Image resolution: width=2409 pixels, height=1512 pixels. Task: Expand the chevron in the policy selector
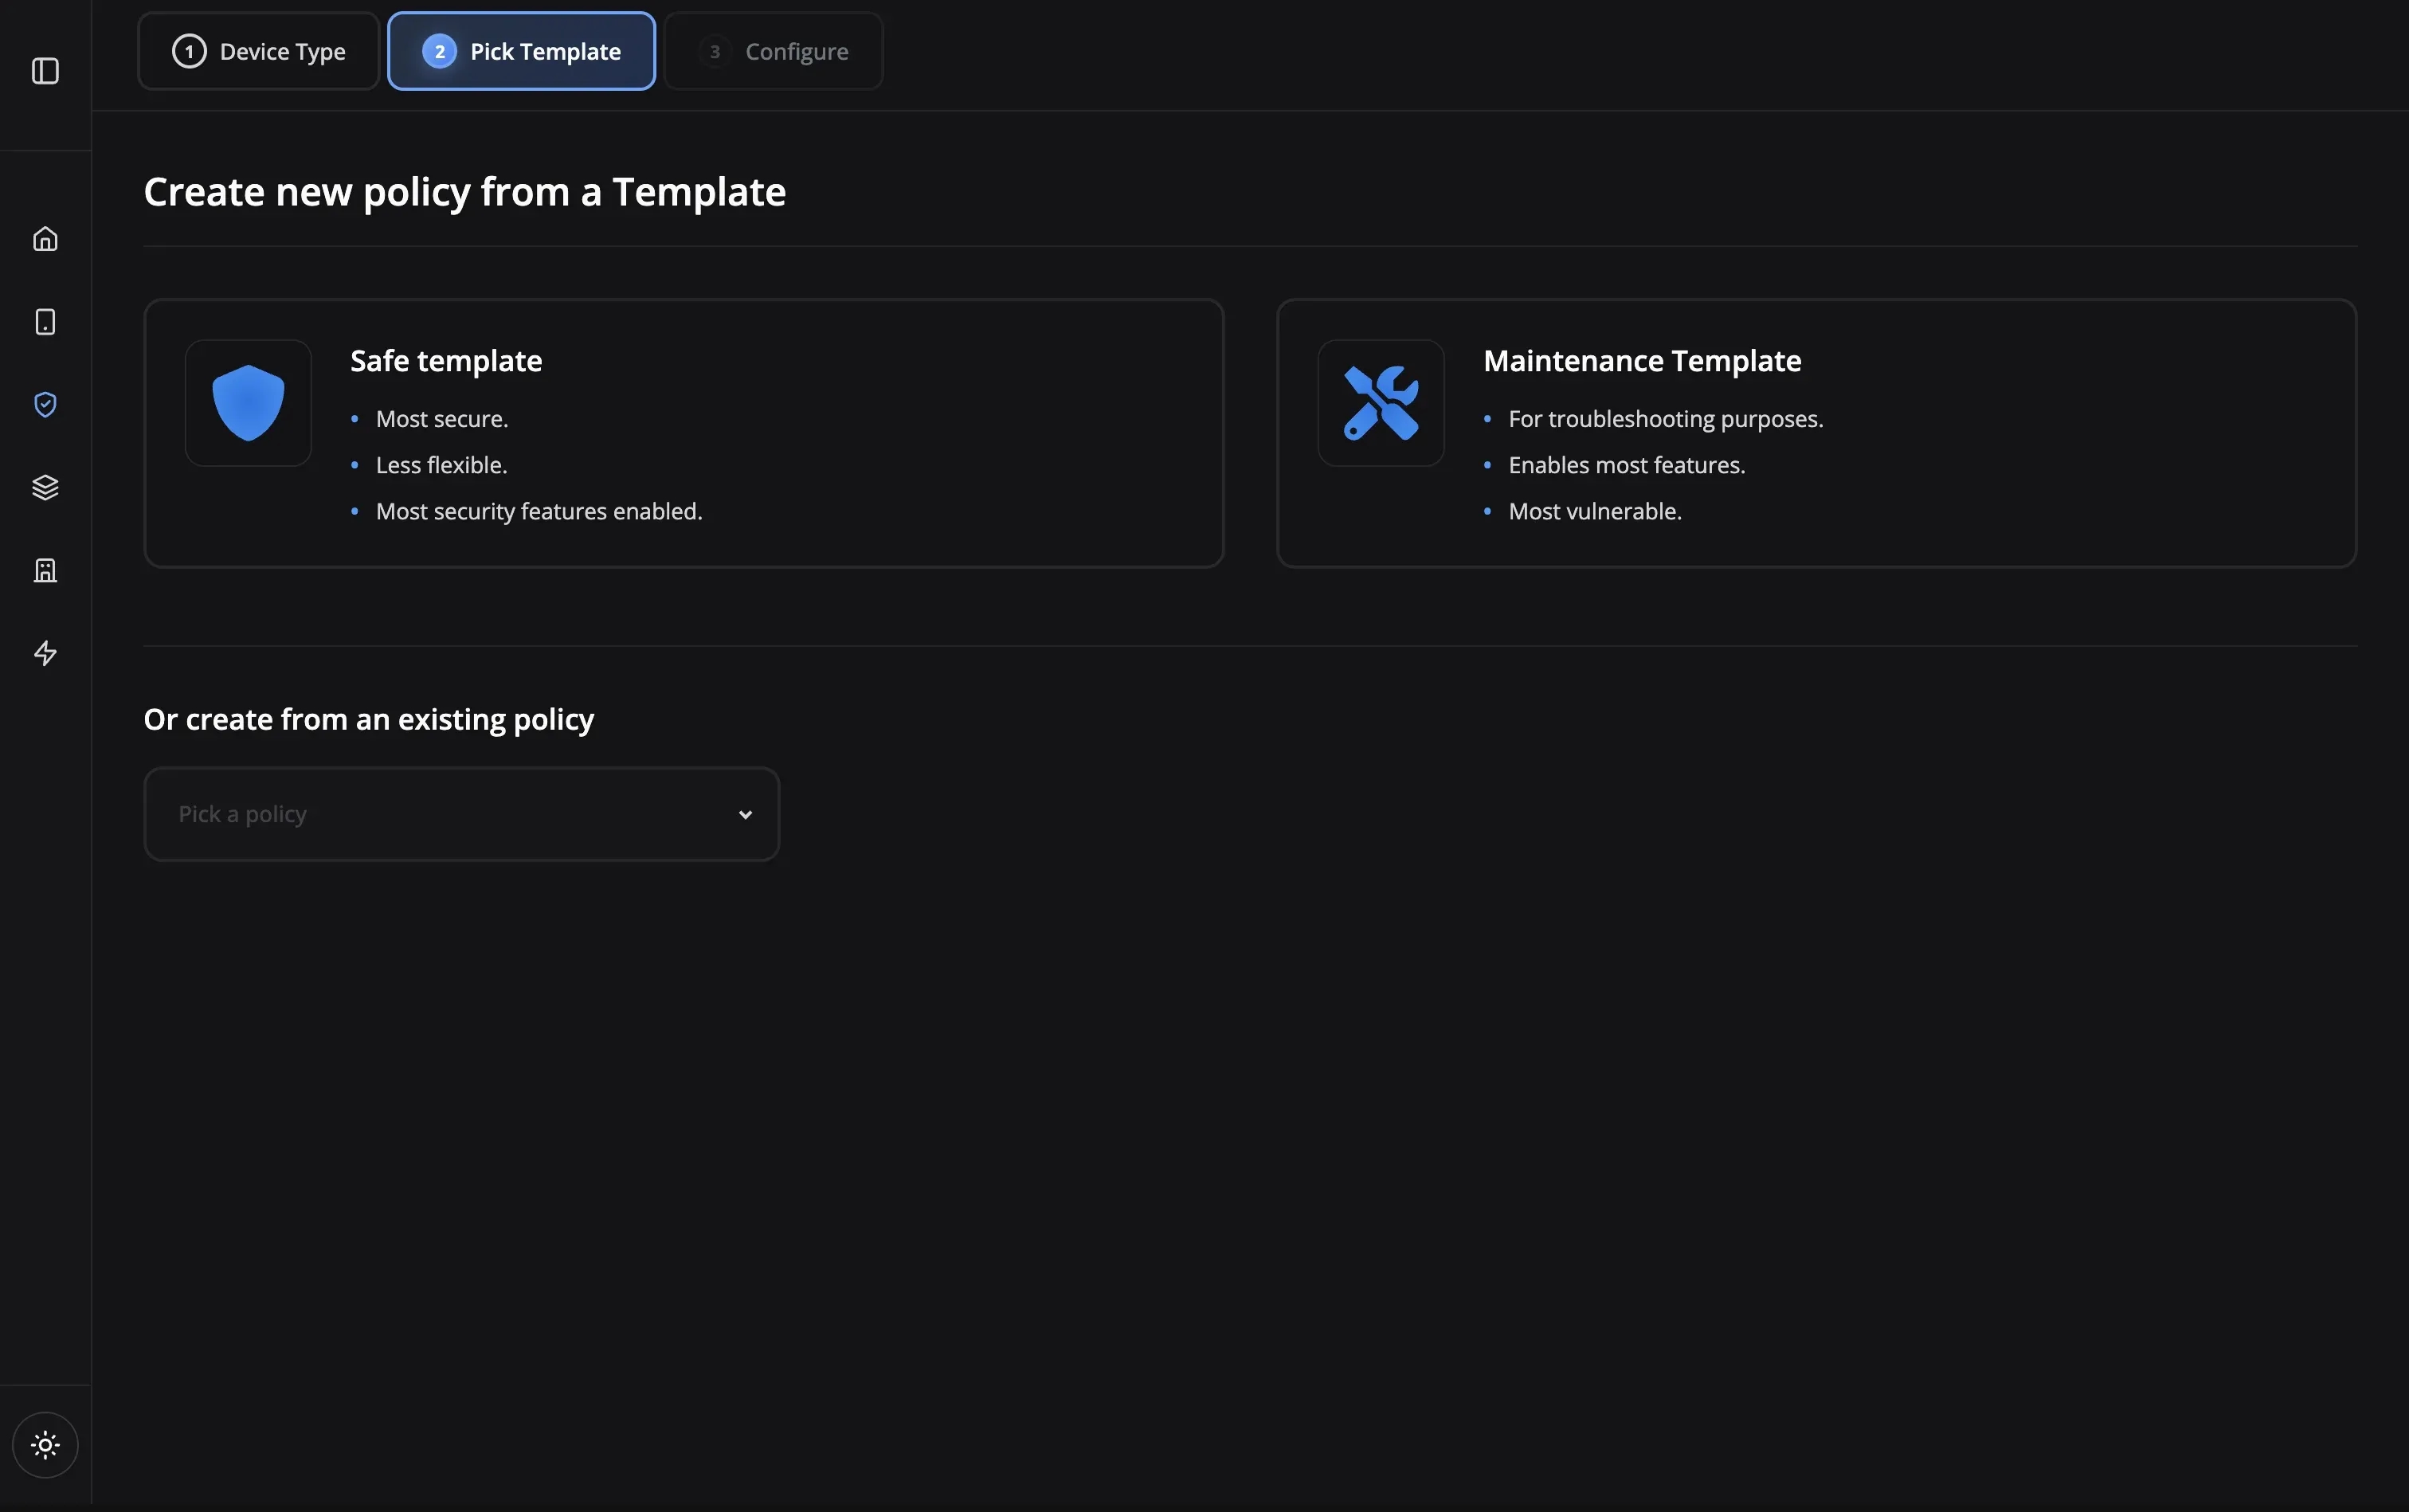coord(744,813)
